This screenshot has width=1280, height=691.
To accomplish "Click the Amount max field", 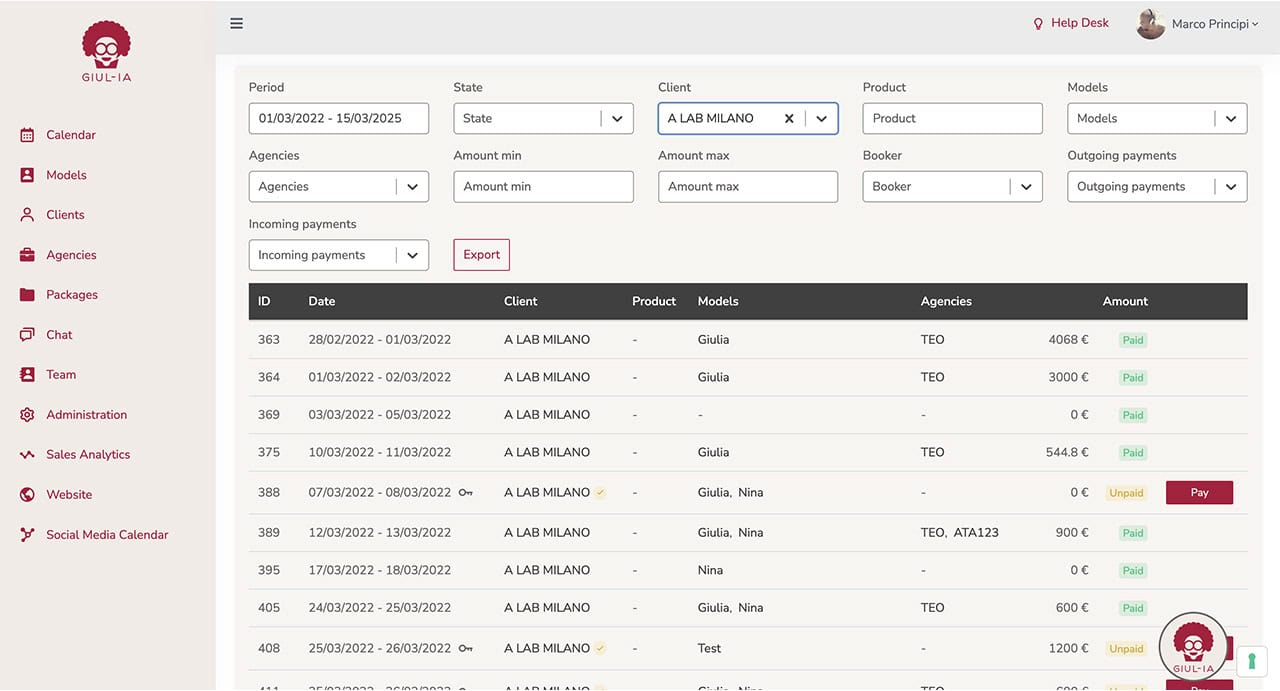I will (x=748, y=186).
